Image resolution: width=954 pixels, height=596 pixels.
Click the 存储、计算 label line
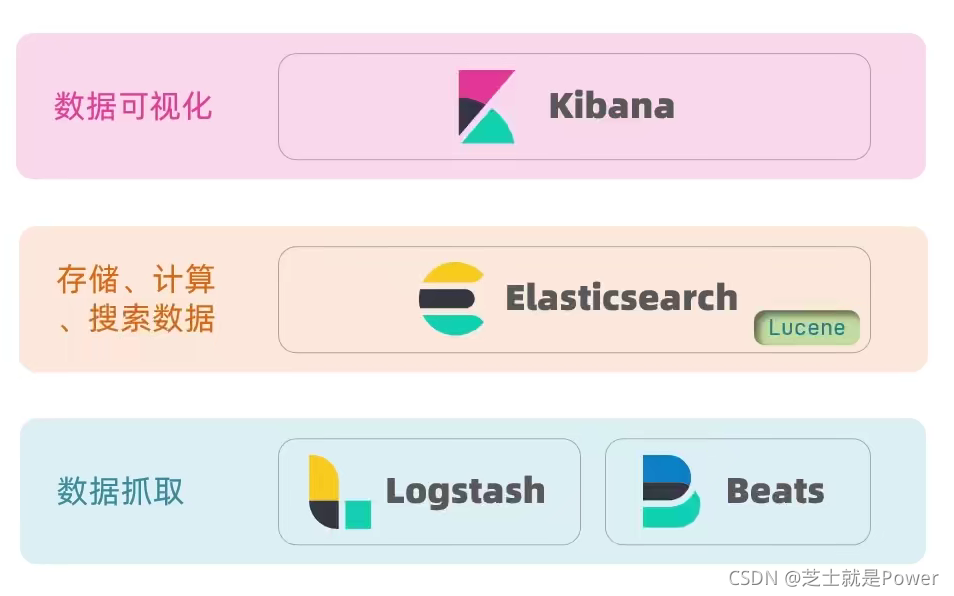136,279
